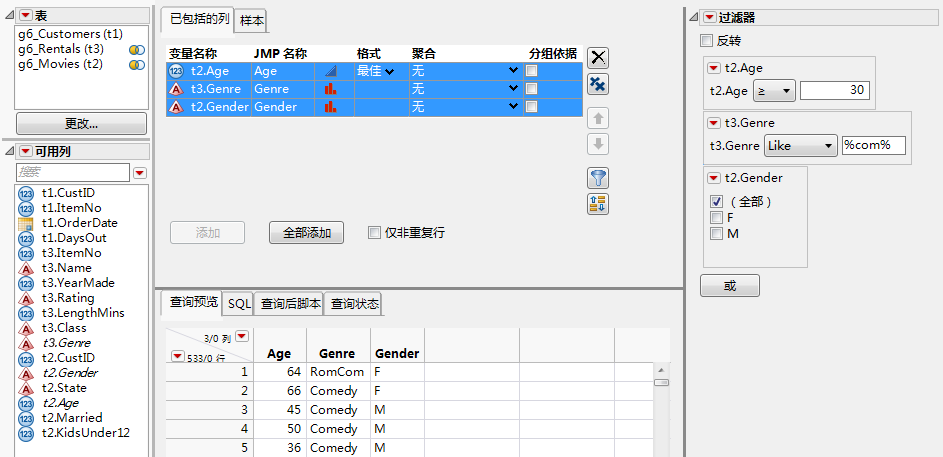Toggle the 反转 checkbox in the filter
Viewport: 943px width, 457px height.
pyautogui.click(x=706, y=41)
